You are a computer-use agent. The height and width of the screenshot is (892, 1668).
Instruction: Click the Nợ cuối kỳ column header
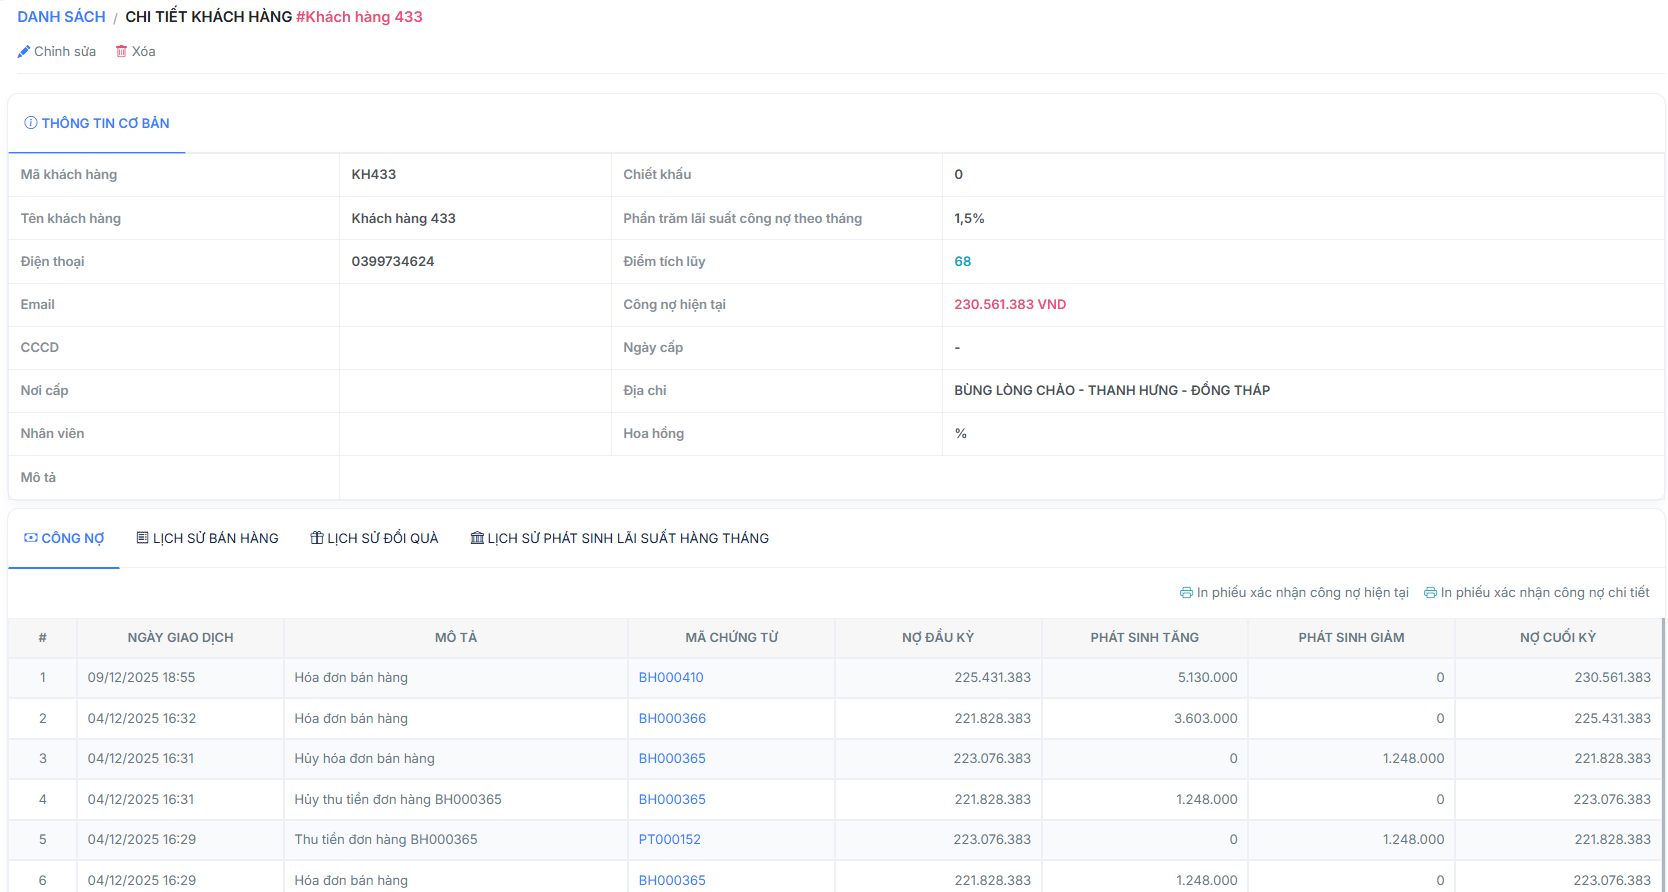coord(1557,637)
